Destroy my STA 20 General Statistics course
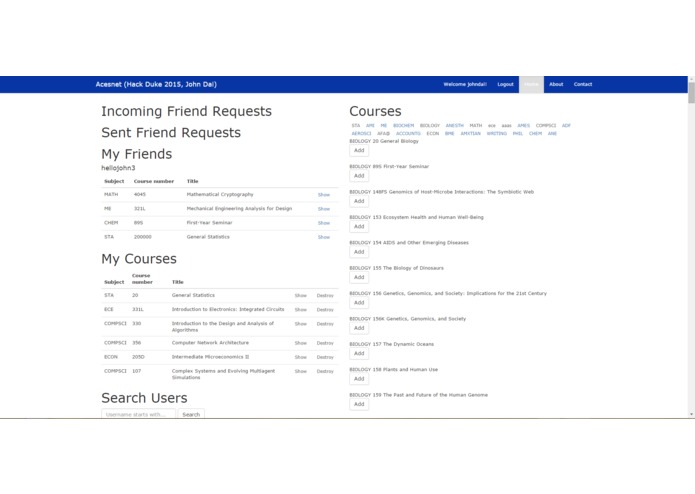The width and height of the screenshot is (695, 494). (x=325, y=296)
